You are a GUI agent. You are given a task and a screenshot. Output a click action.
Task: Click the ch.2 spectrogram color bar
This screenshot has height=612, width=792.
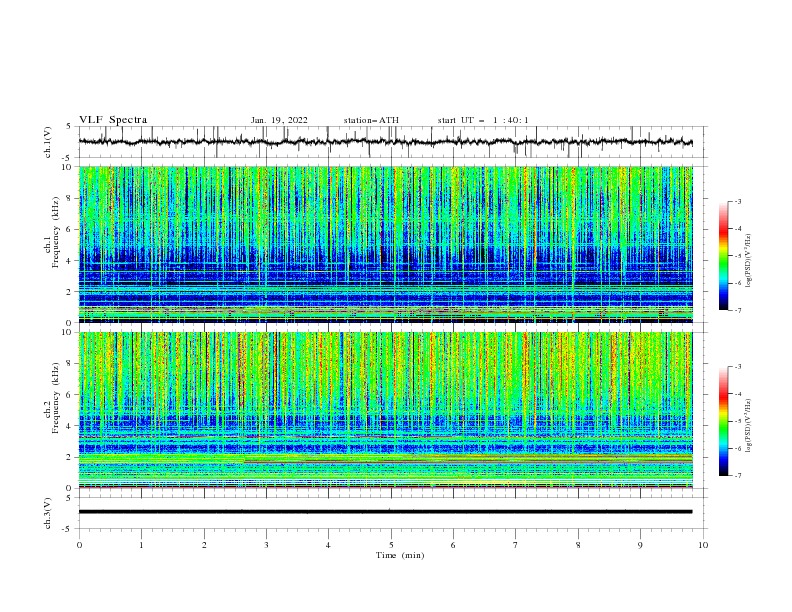coord(723,421)
